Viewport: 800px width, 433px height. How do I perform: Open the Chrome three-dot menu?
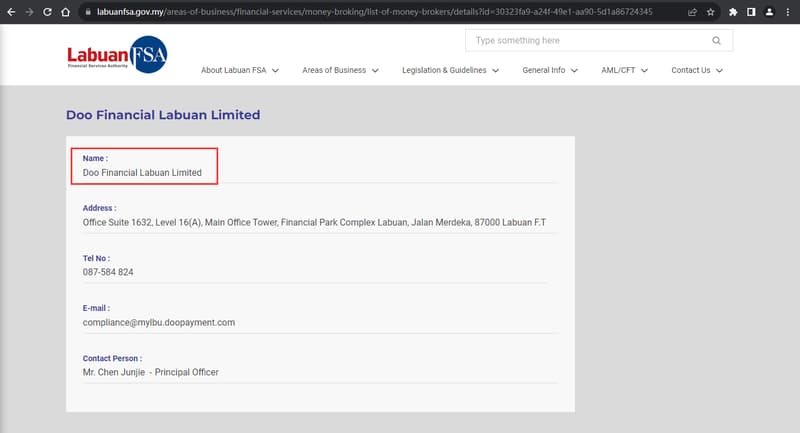pos(787,12)
